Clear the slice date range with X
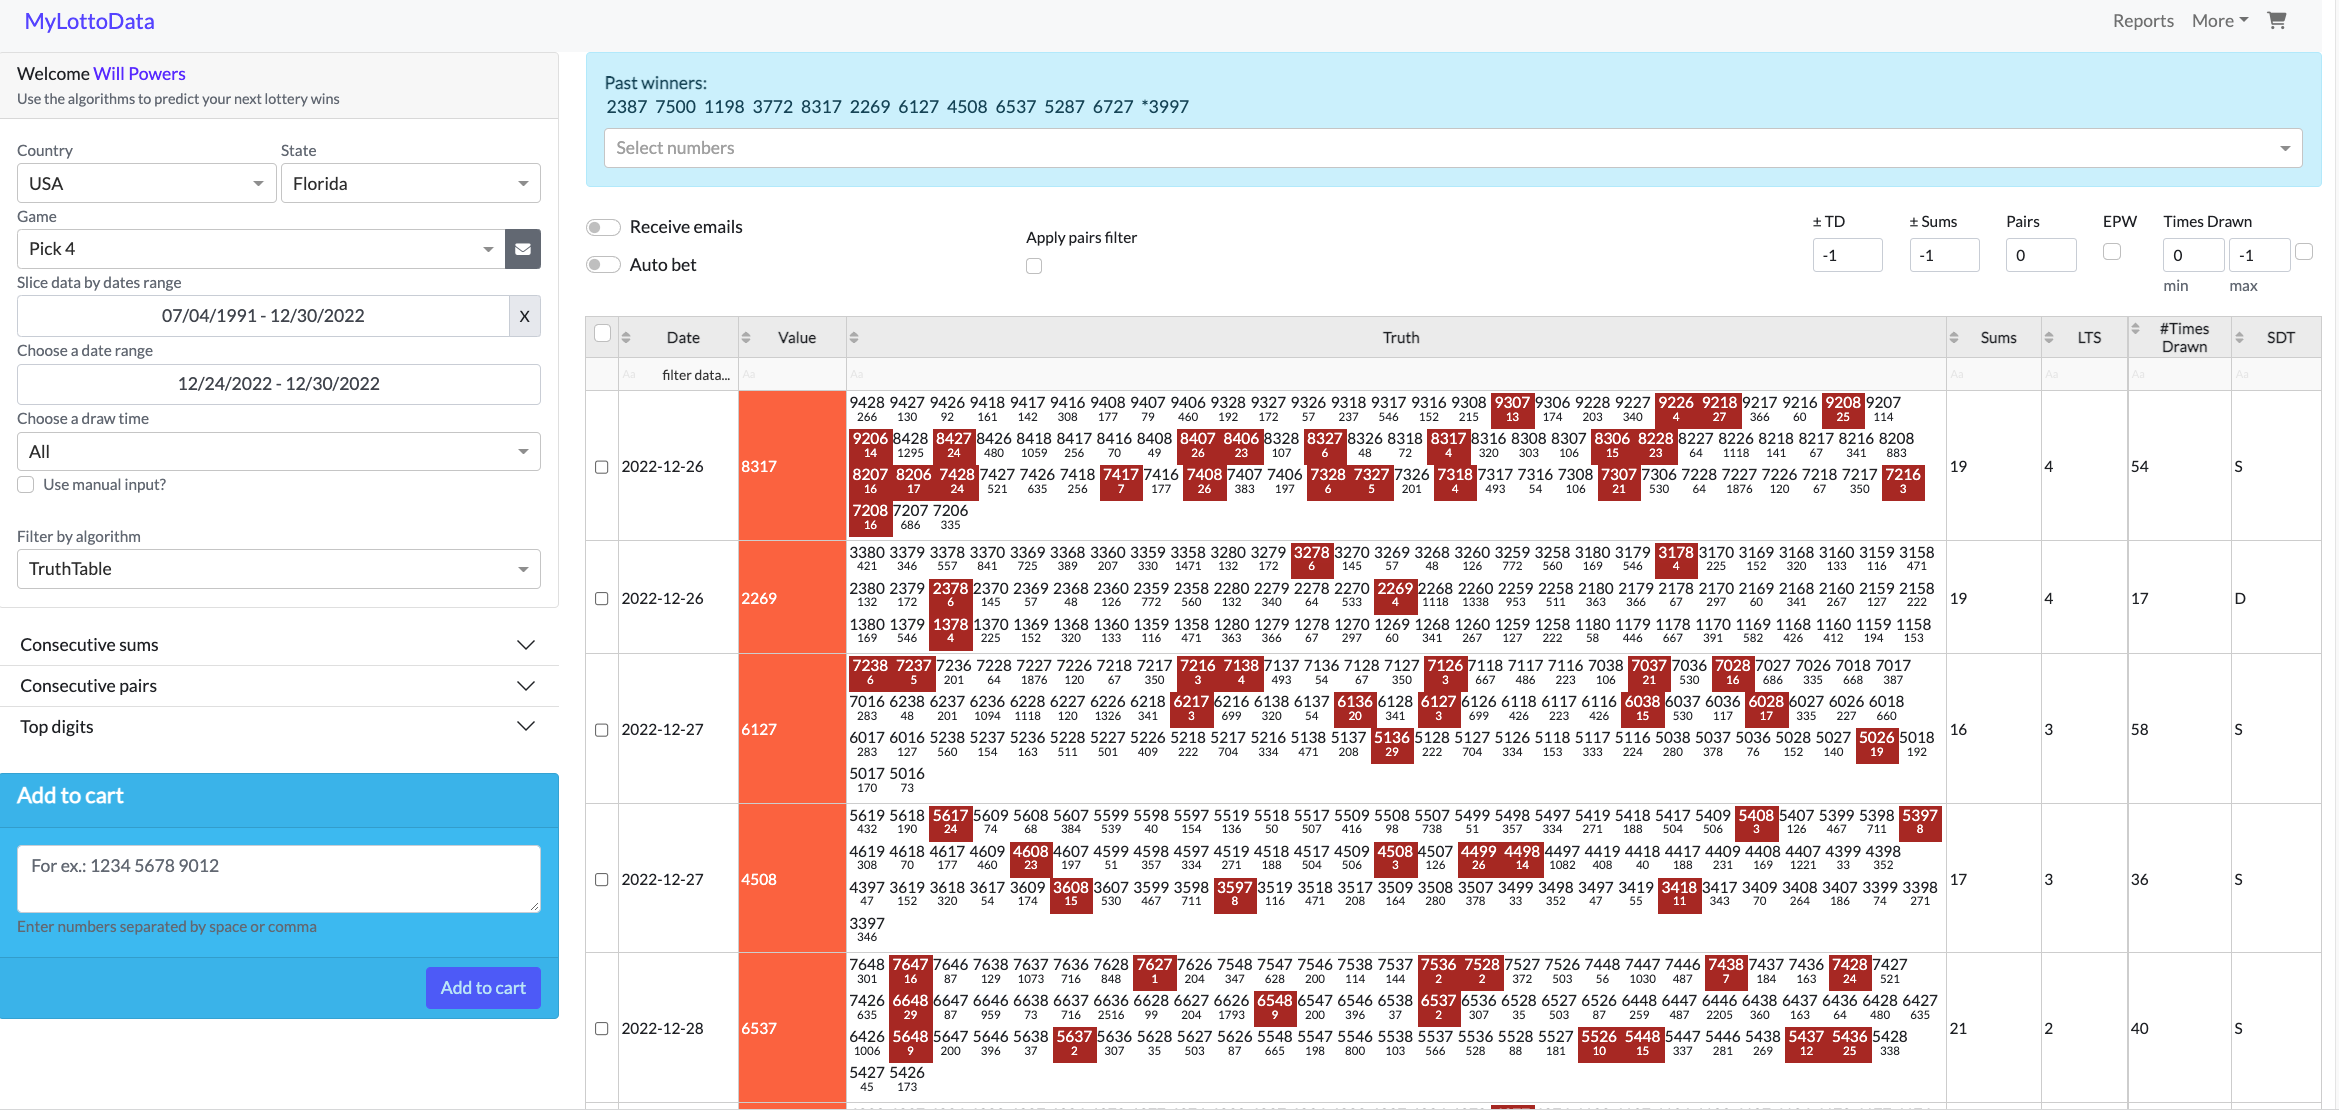 (x=524, y=316)
